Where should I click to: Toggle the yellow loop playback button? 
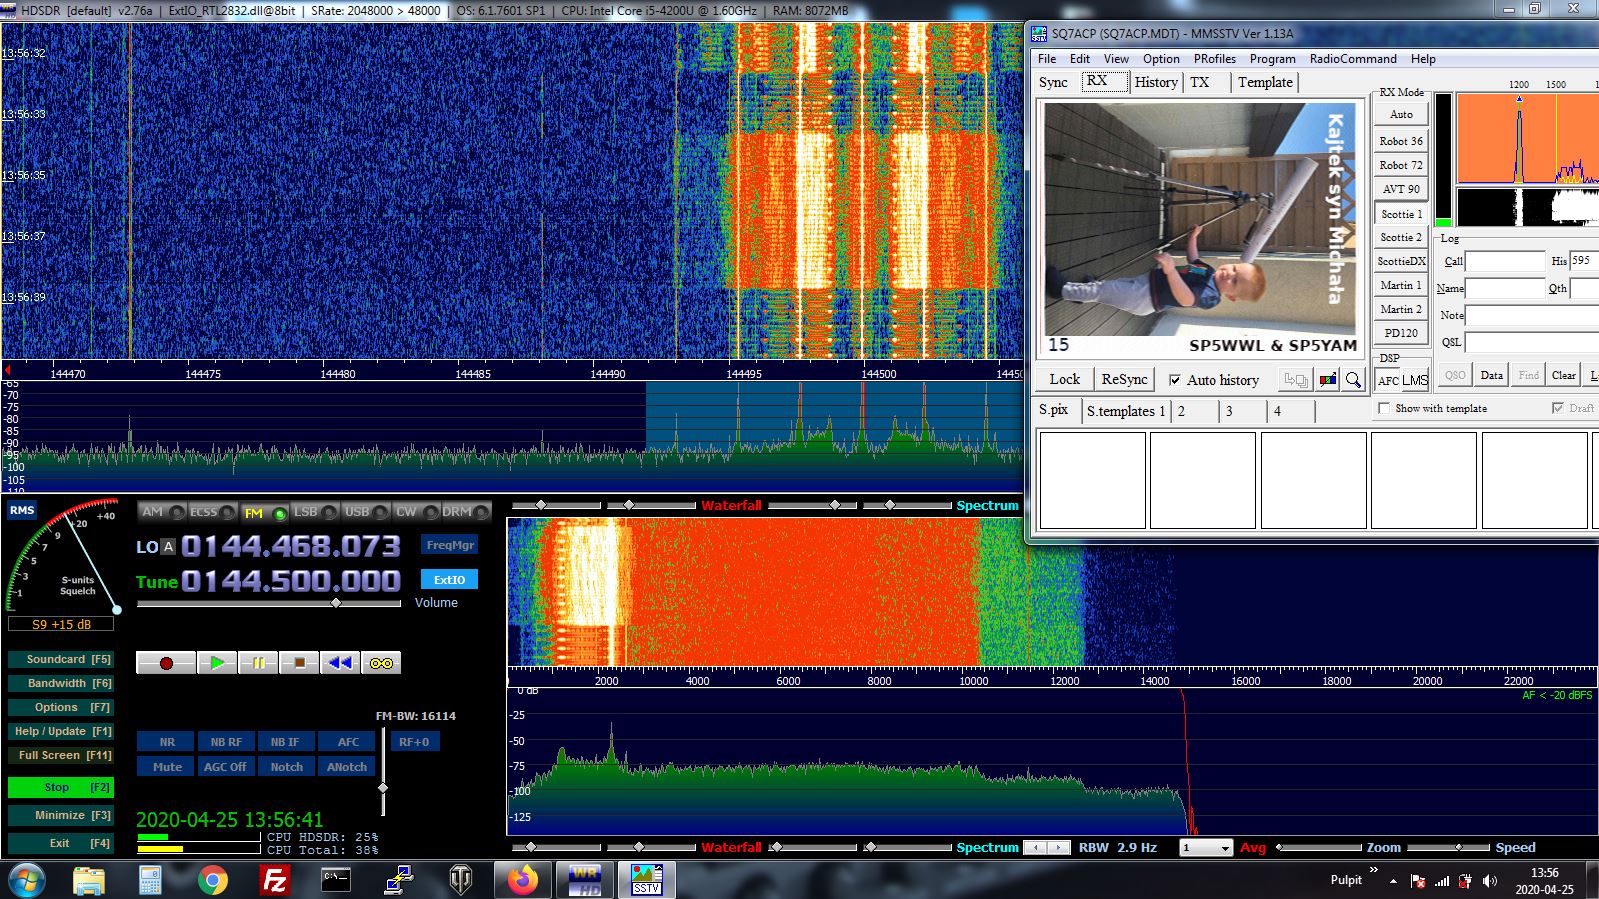point(381,663)
